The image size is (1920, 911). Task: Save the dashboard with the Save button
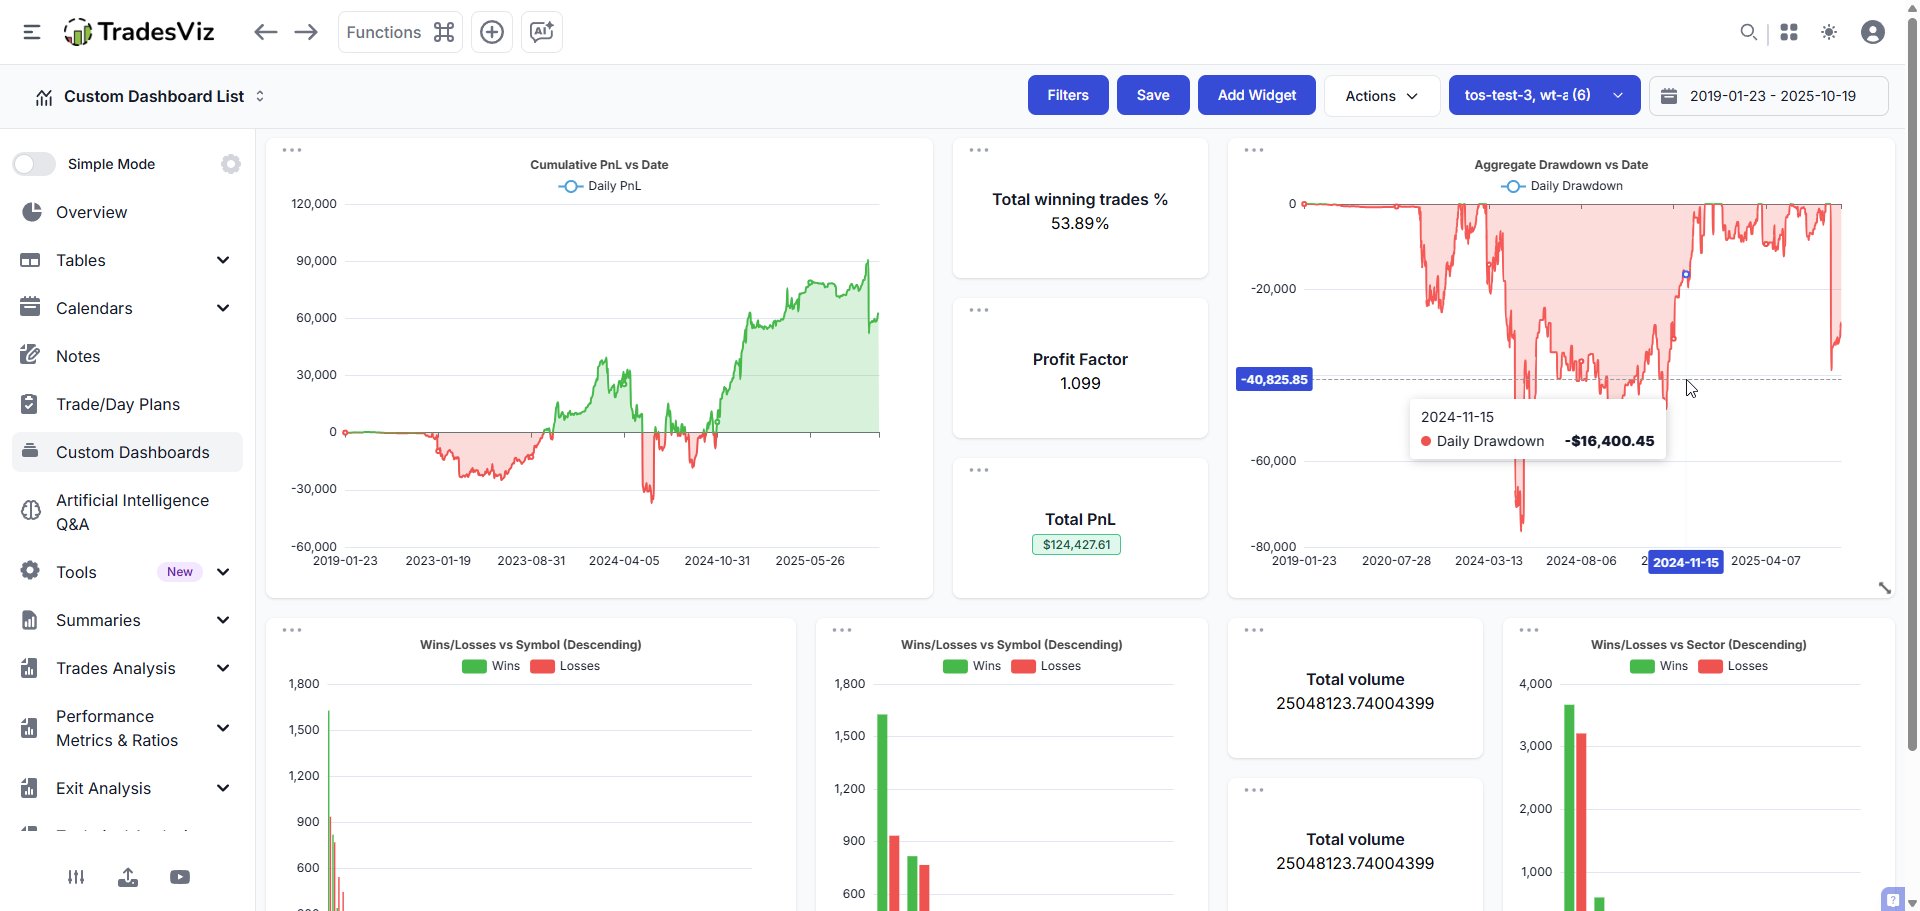click(x=1153, y=96)
